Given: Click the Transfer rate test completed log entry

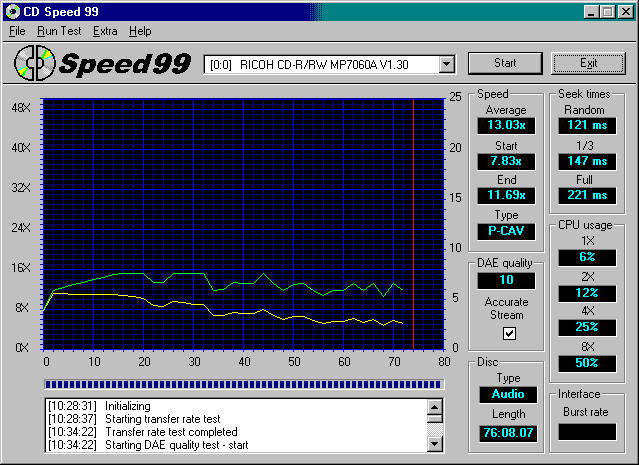Looking at the screenshot, I should point(143,432).
